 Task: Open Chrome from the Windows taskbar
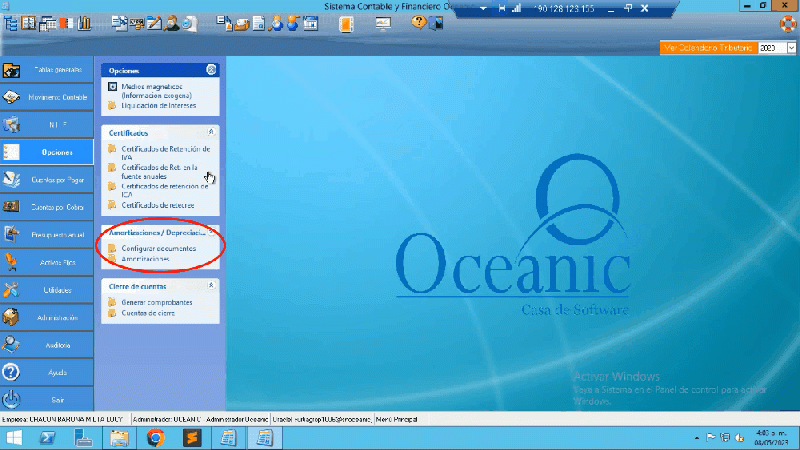tap(155, 437)
